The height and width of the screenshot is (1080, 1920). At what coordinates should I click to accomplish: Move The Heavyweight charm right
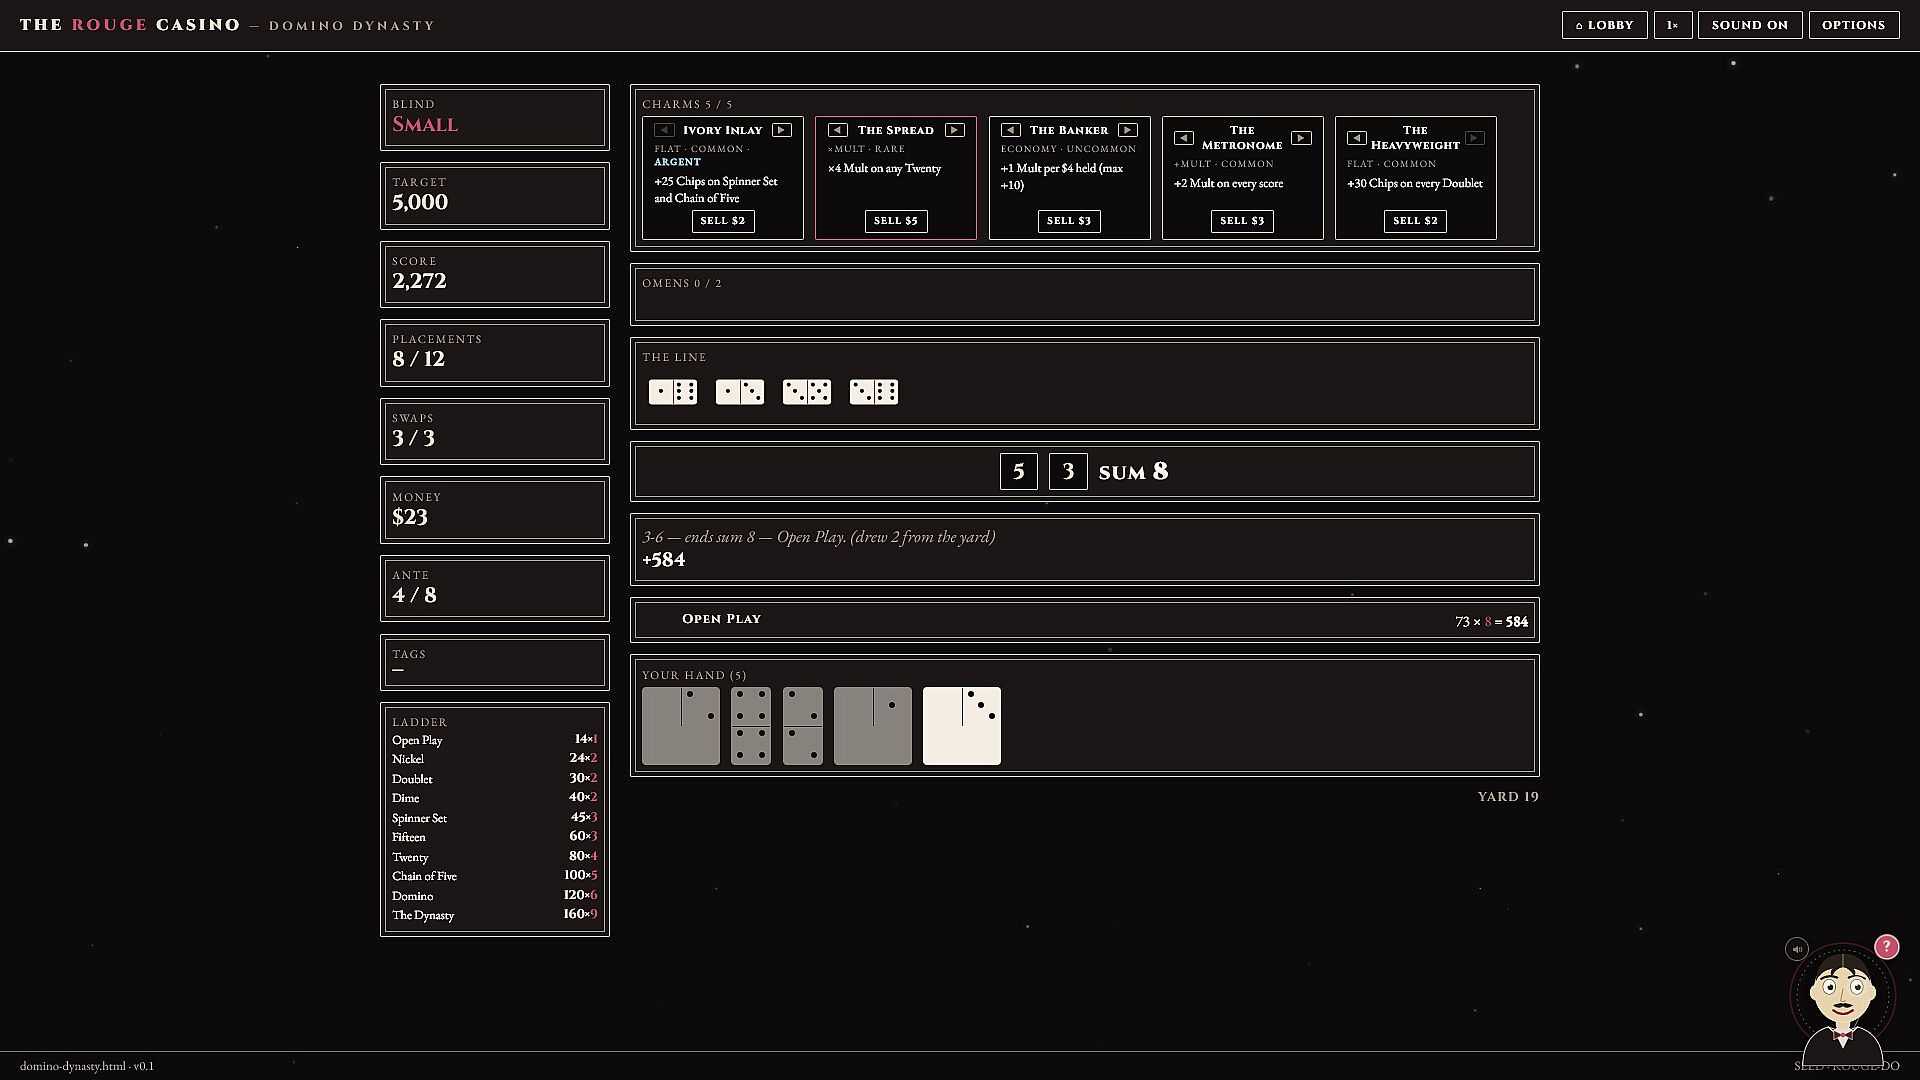pyautogui.click(x=1474, y=138)
